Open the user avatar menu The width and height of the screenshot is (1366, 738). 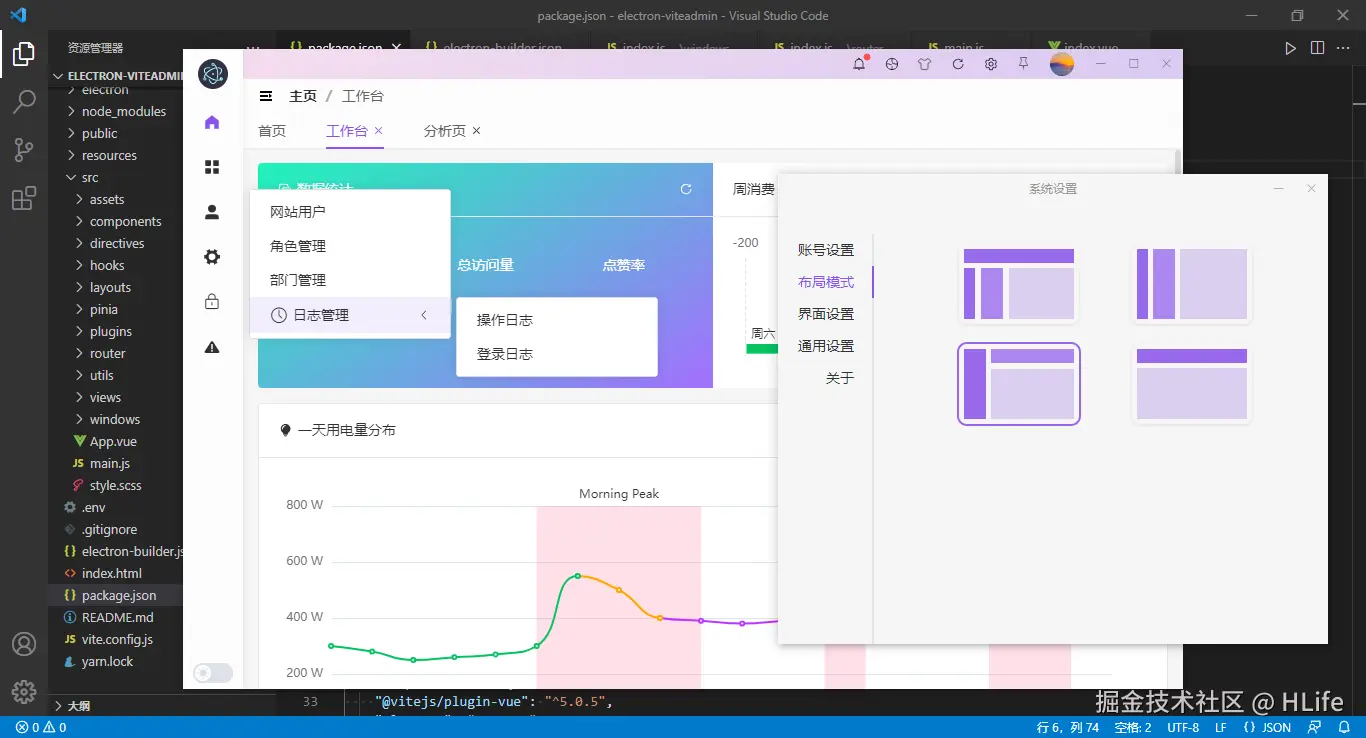[1062, 64]
